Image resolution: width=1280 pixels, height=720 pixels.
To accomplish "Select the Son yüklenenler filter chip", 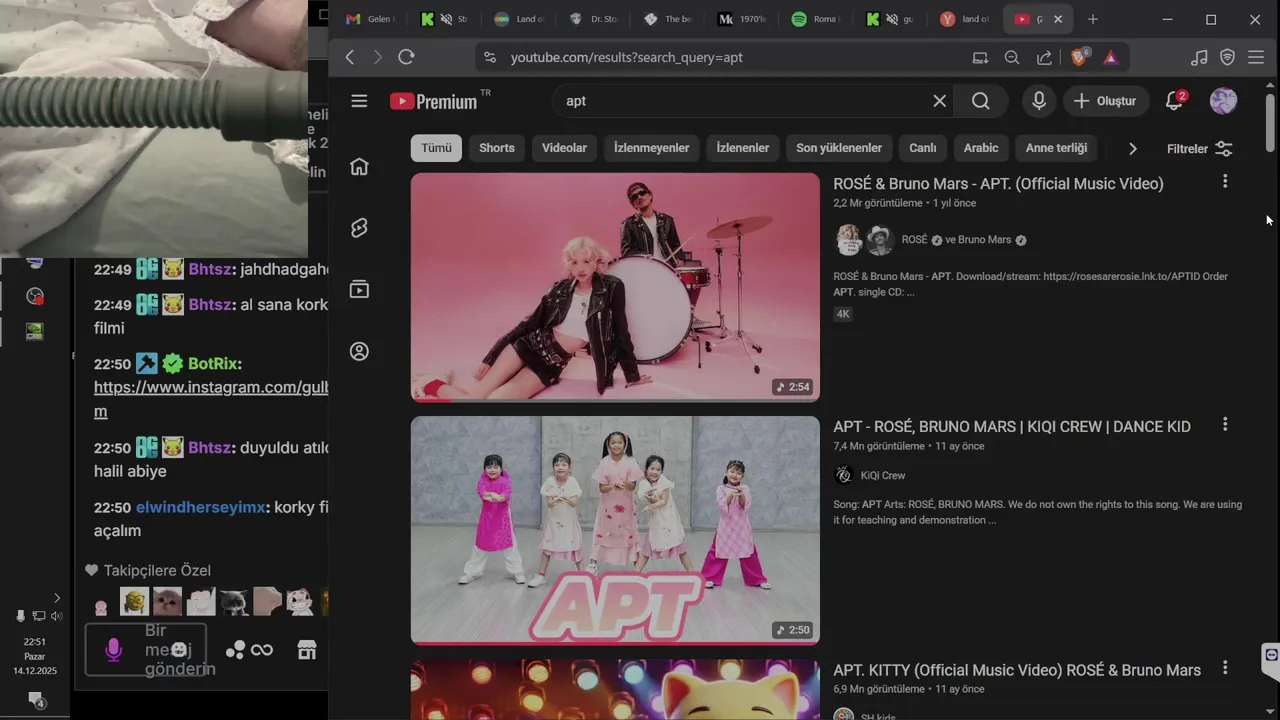I will pyautogui.click(x=839, y=148).
